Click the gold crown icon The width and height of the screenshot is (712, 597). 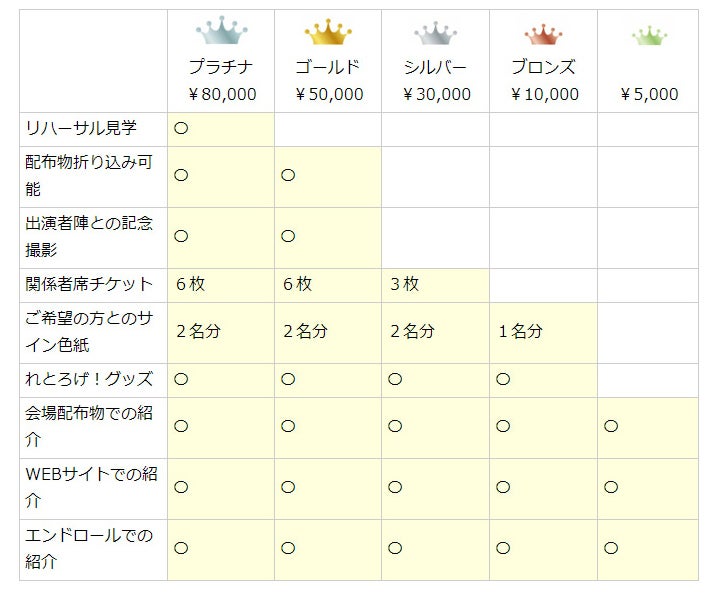pos(328,33)
